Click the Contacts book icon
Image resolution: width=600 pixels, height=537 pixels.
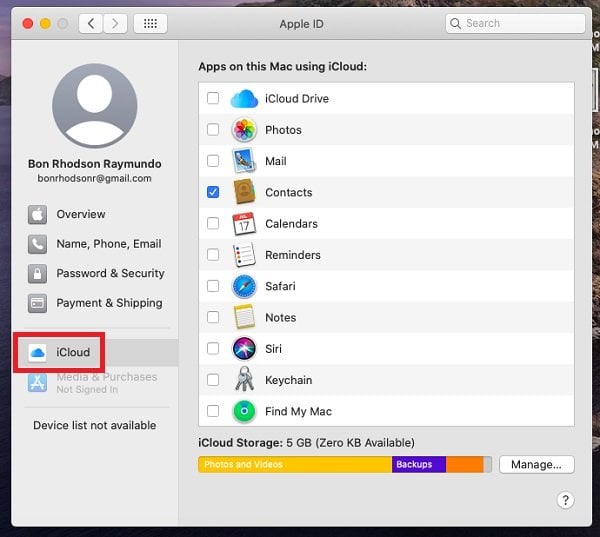click(244, 192)
